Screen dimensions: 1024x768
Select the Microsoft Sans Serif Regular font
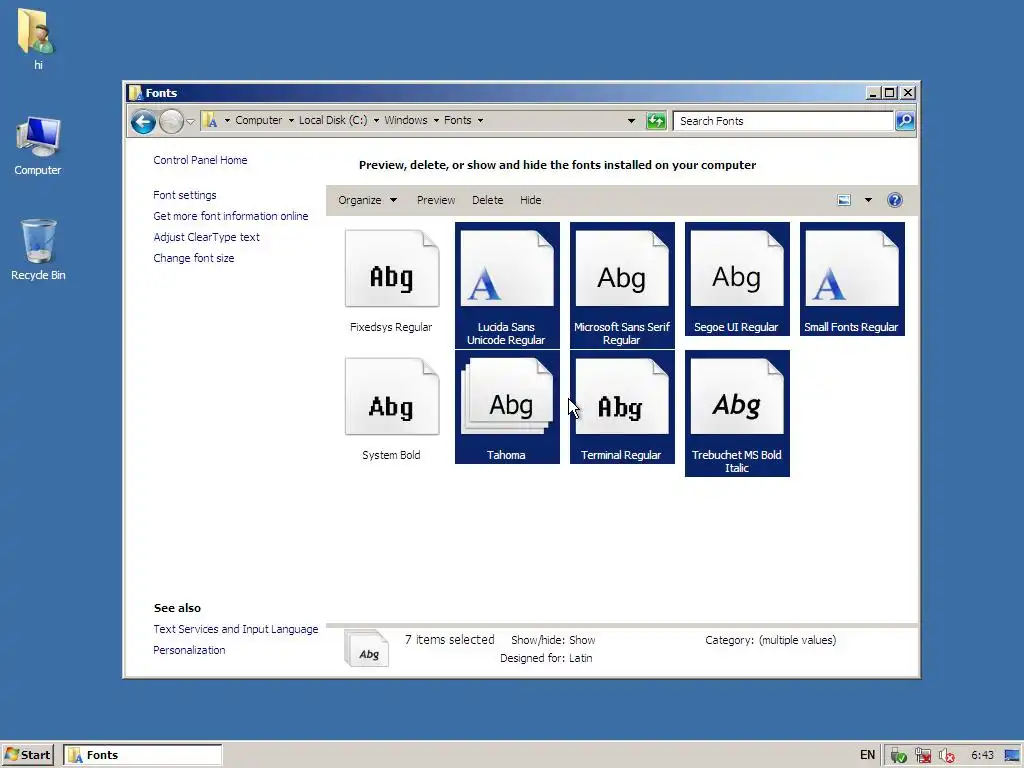622,284
